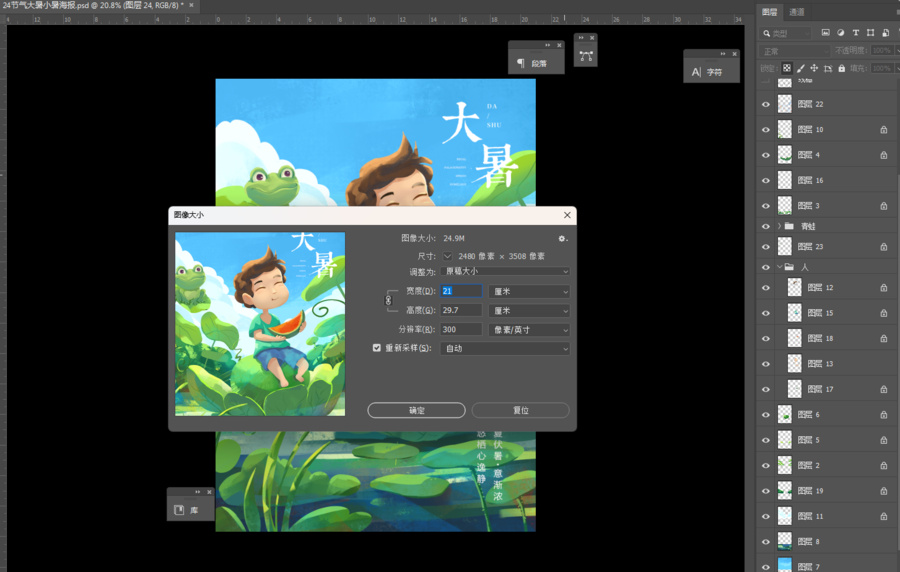Image resolution: width=900 pixels, height=572 pixels.
Task: Filter layers by adjustment layer icon
Action: 840,33
